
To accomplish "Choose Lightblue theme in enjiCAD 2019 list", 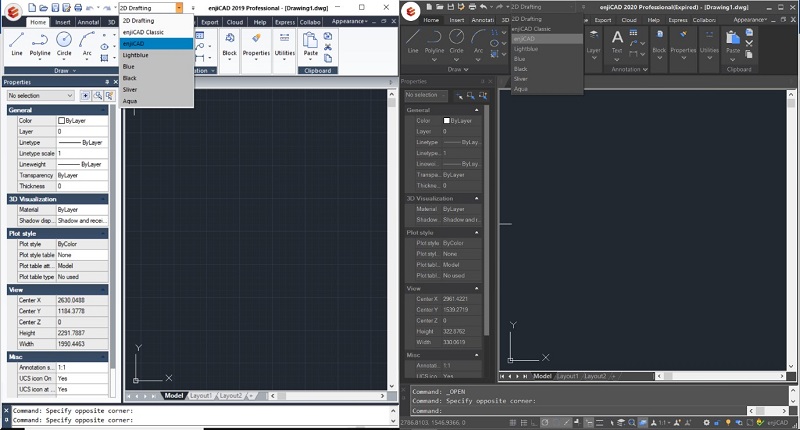I will 156,55.
